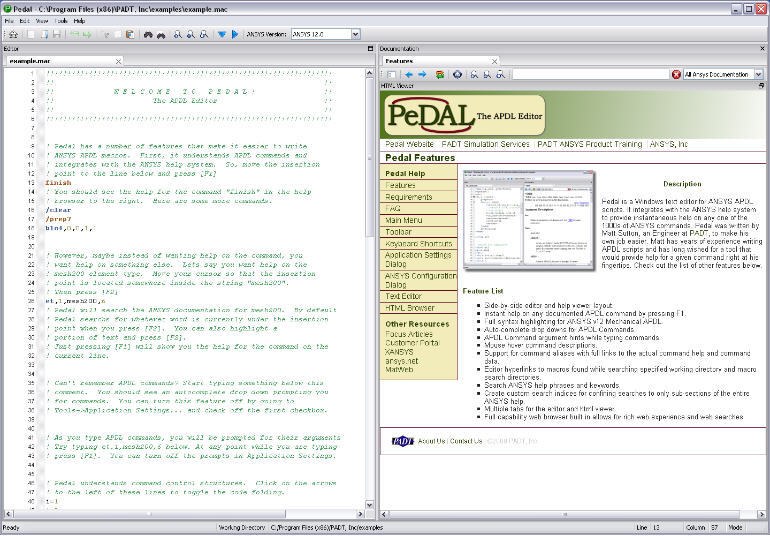Open Main Menu help page
770x536 pixels.
[404, 221]
